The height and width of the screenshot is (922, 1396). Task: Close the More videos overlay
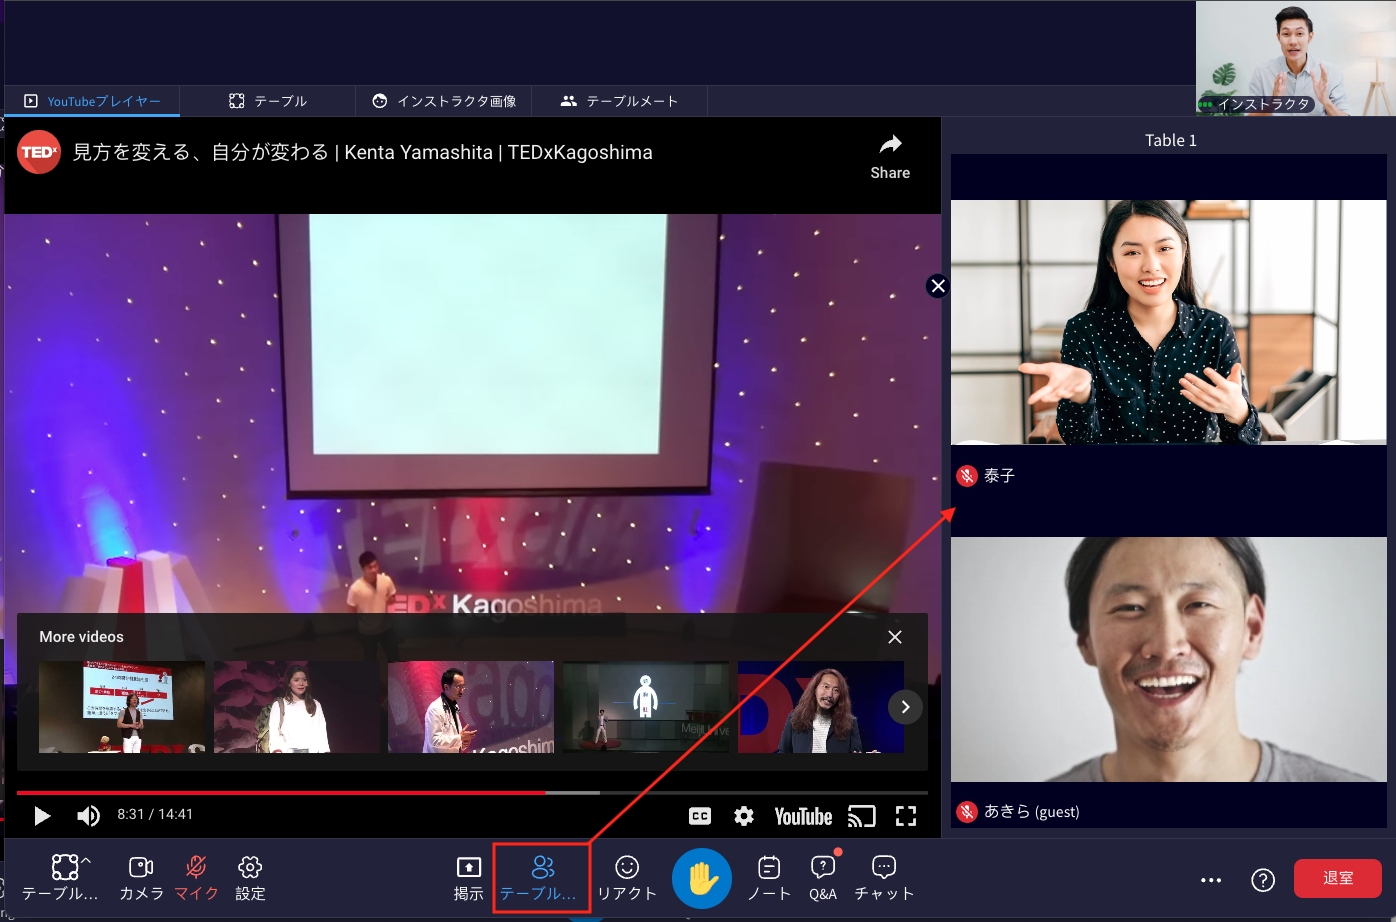895,637
